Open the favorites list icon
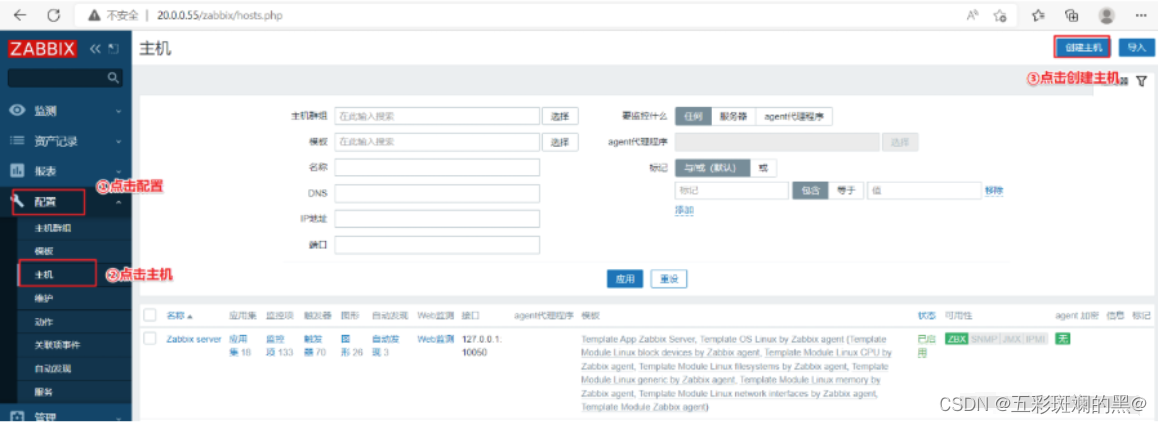Image resolution: width=1162 pixels, height=424 pixels. click(x=1038, y=15)
